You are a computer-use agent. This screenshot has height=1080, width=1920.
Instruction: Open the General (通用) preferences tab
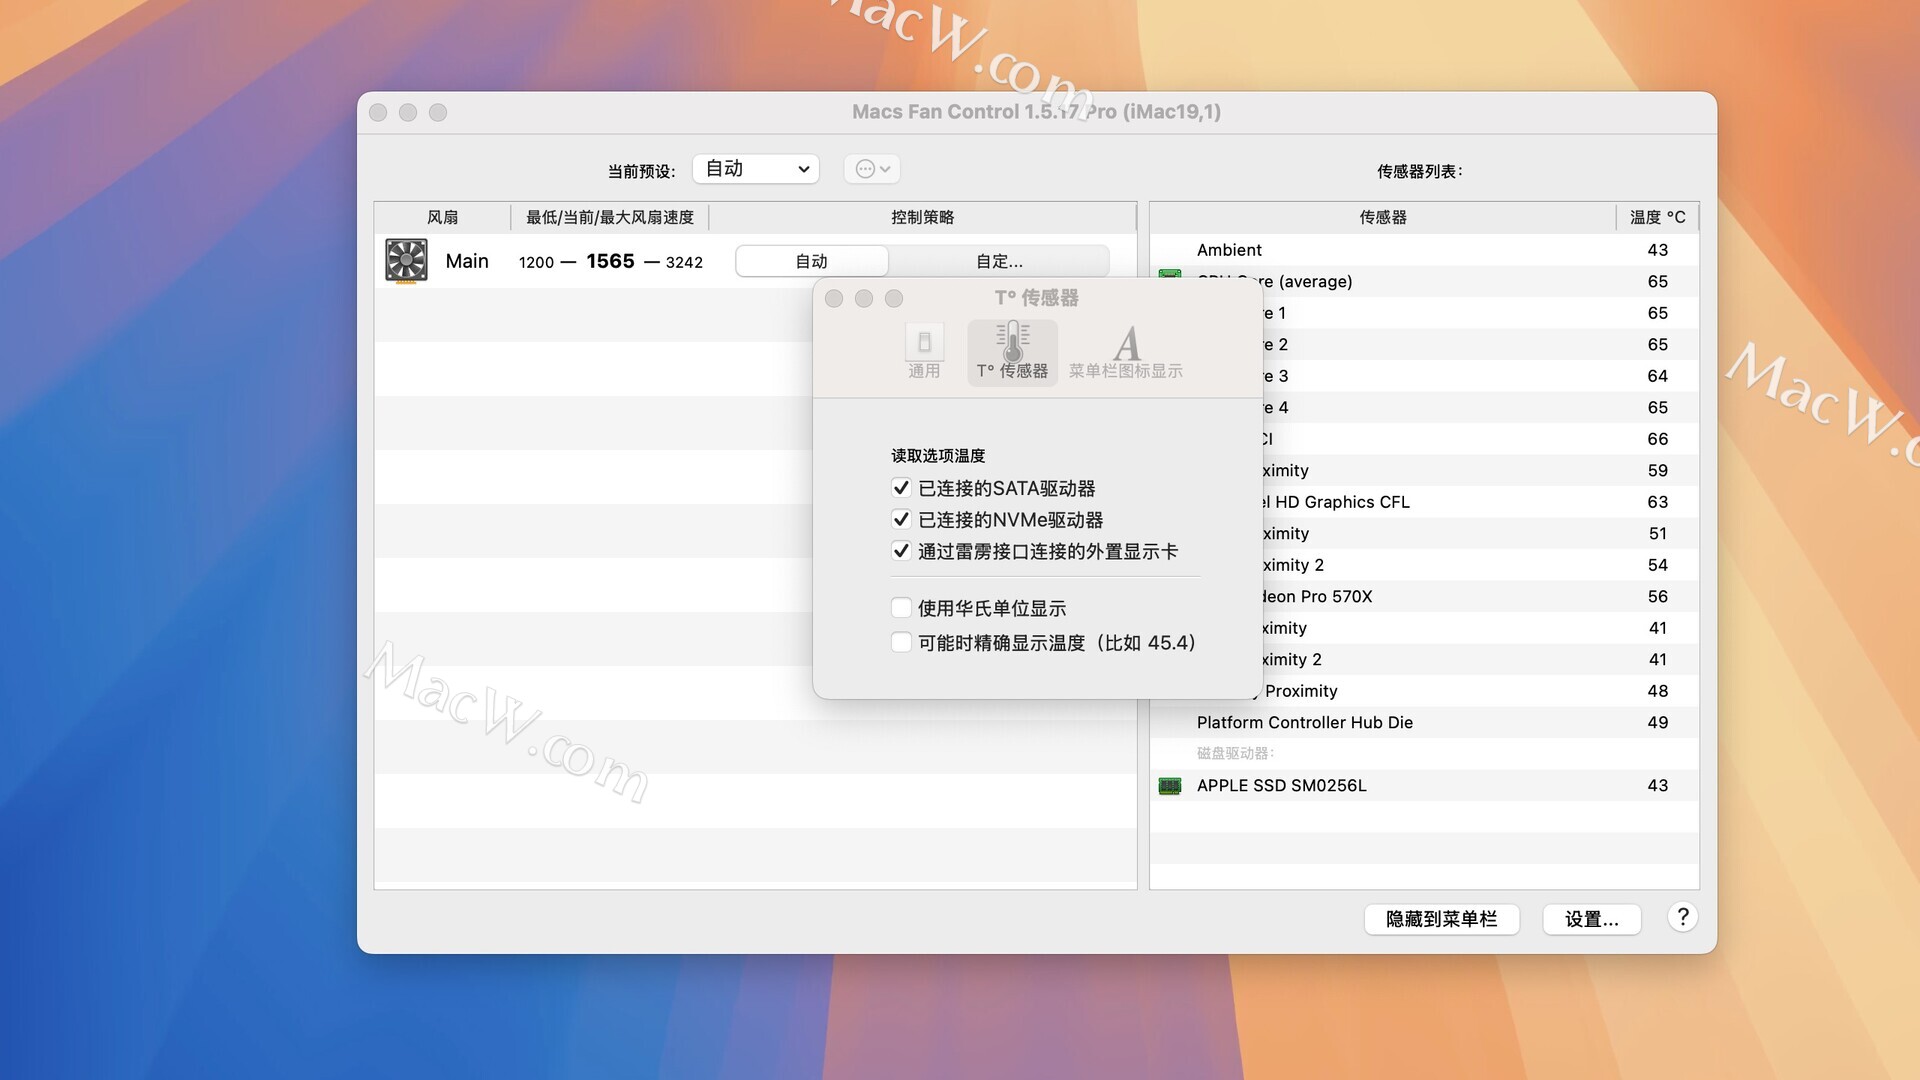coord(924,351)
